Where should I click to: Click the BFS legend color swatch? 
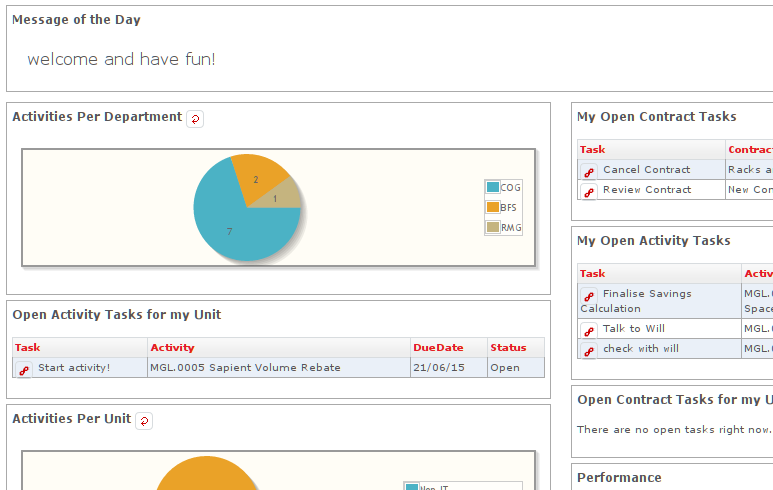pyautogui.click(x=493, y=207)
